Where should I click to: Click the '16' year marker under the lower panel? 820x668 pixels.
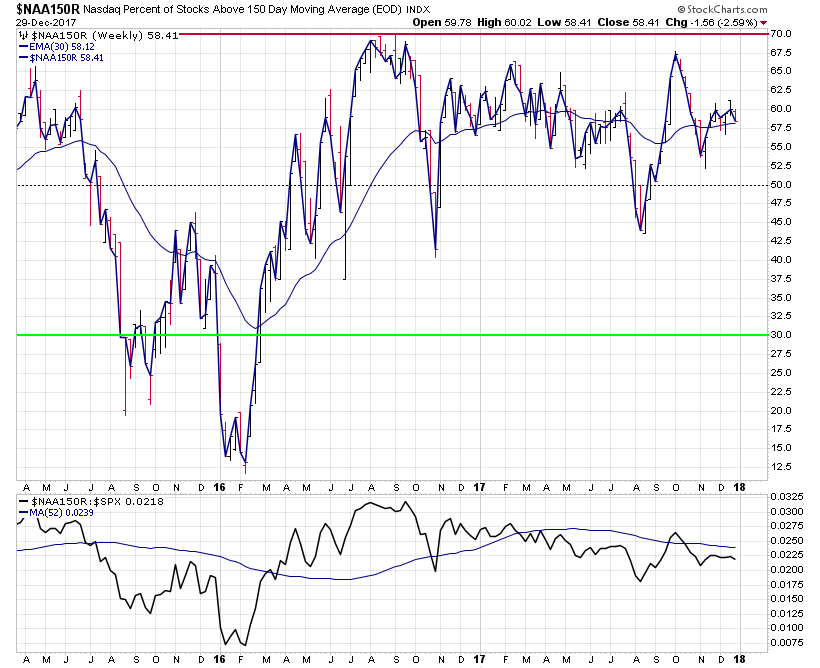coord(220,659)
